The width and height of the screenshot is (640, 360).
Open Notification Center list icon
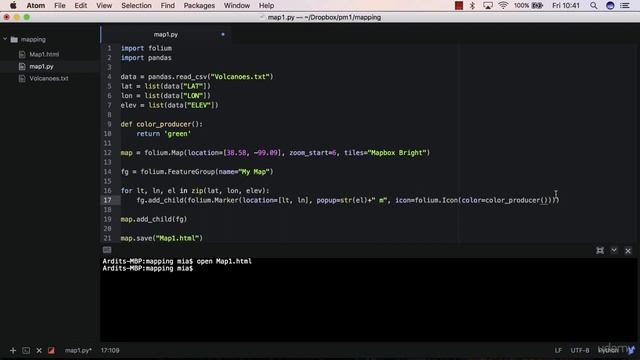(625, 6)
